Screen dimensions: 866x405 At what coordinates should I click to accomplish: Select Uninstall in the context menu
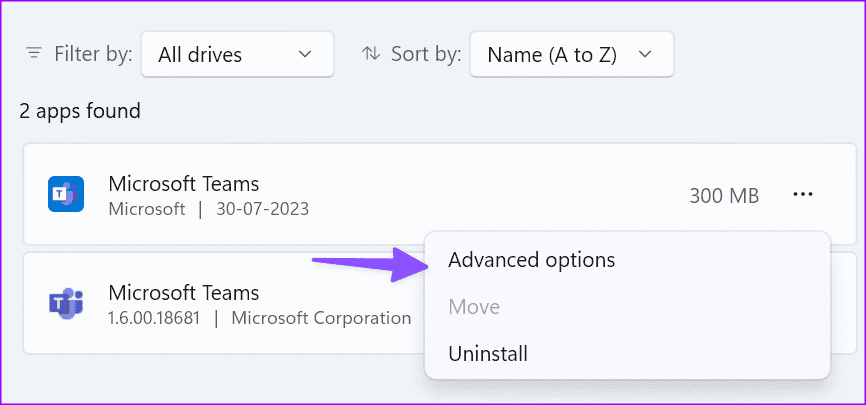627,354
